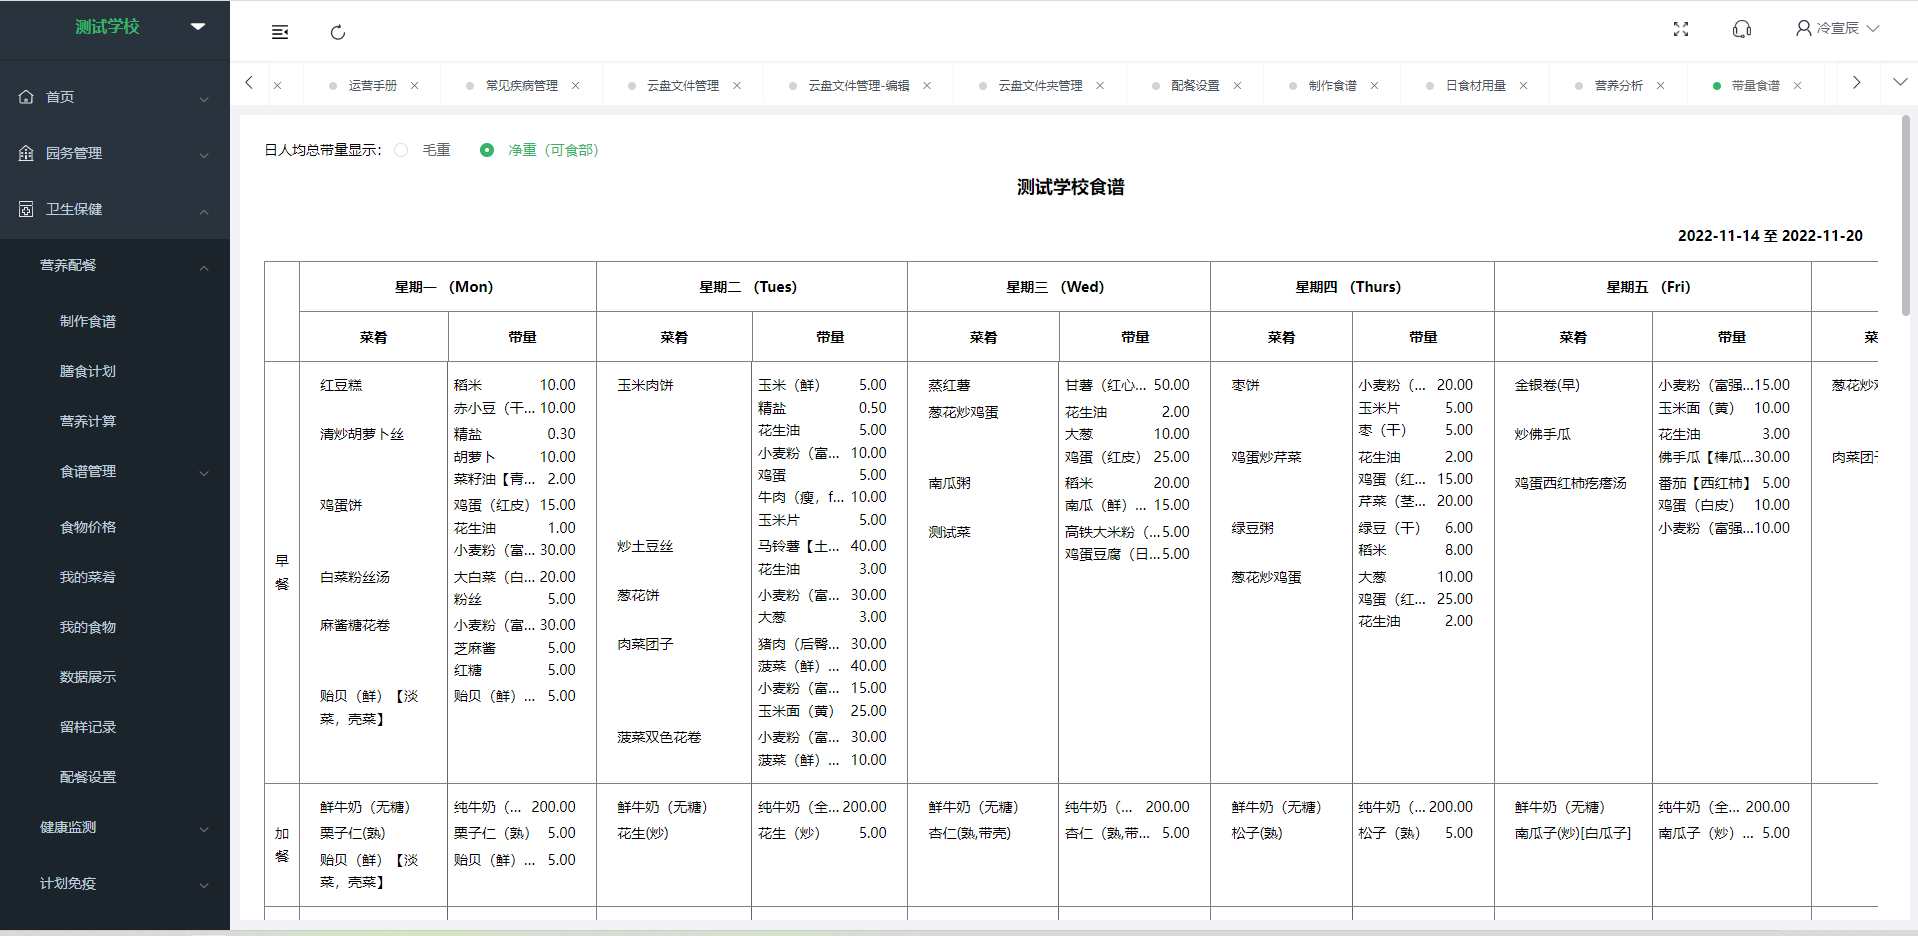Open 制作食谱 in the sidebar
The image size is (1918, 936).
point(88,321)
